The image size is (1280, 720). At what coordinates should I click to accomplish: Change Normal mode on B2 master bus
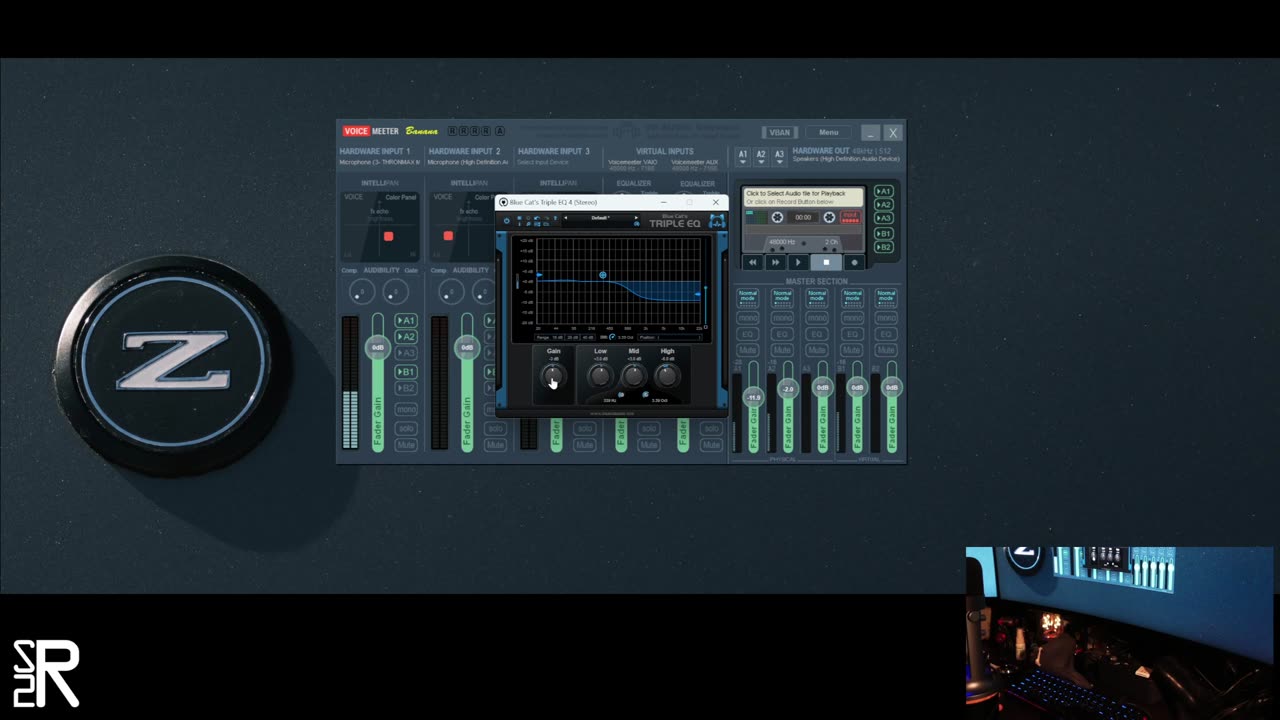886,296
